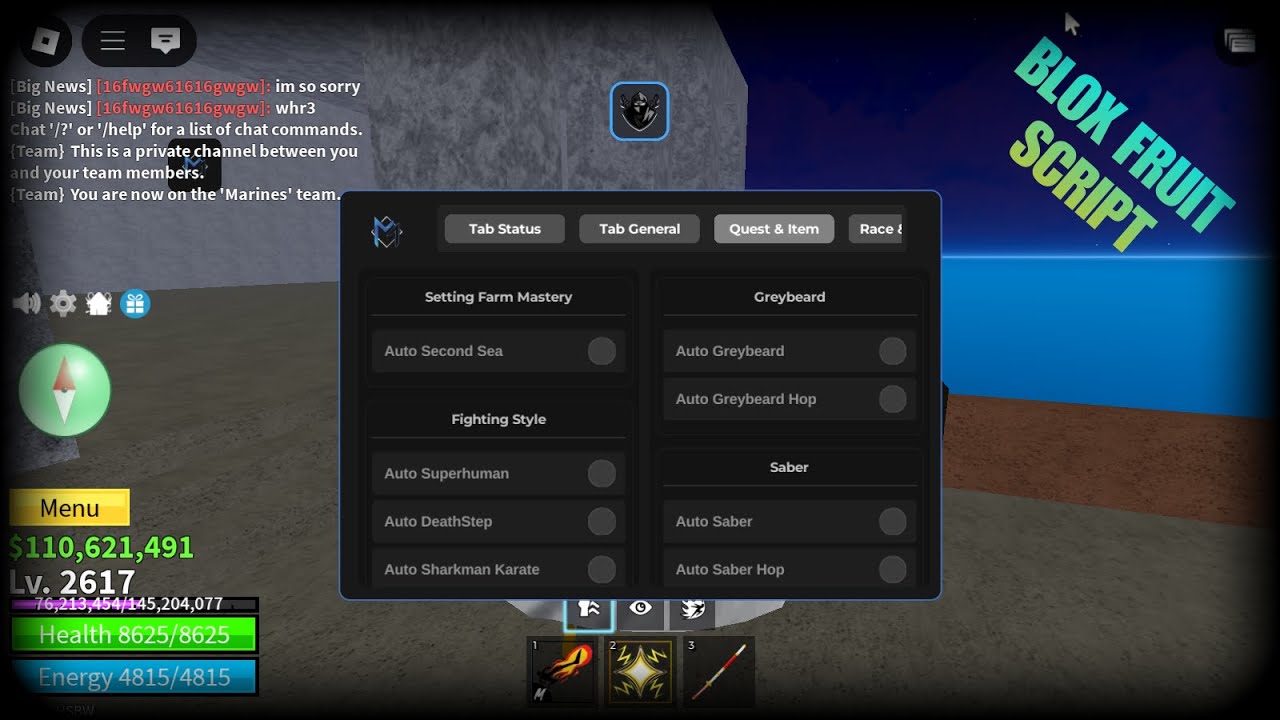Image resolution: width=1280 pixels, height=720 pixels.
Task: Click the masked script hub icon
Action: (x=639, y=111)
